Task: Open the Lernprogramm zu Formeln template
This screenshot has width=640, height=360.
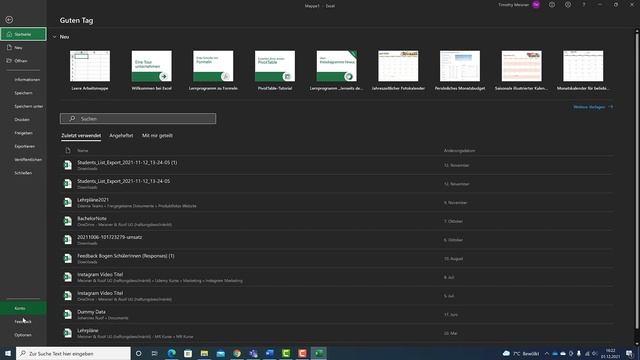Action: coord(213,70)
